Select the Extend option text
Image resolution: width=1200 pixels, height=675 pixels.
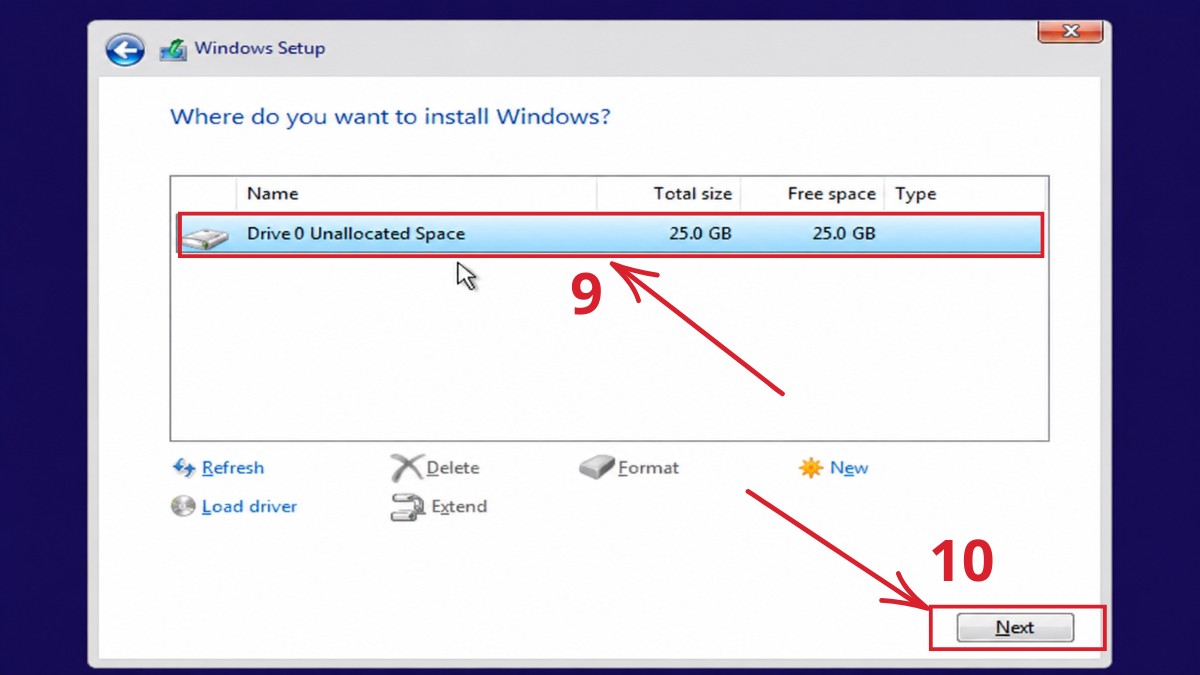coord(459,506)
